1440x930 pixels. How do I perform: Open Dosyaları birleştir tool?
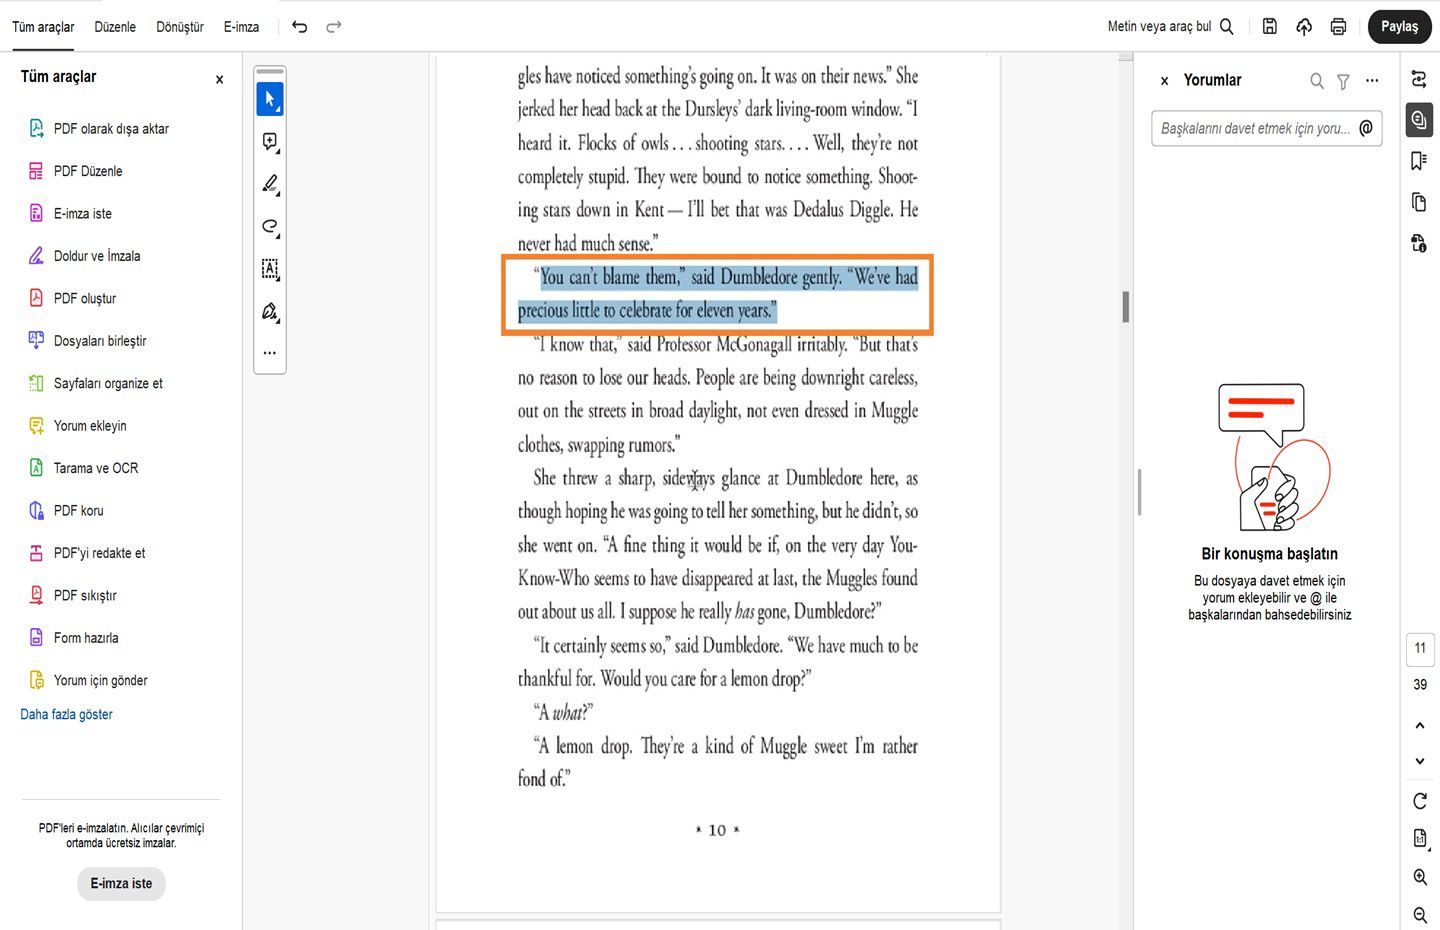87,341
